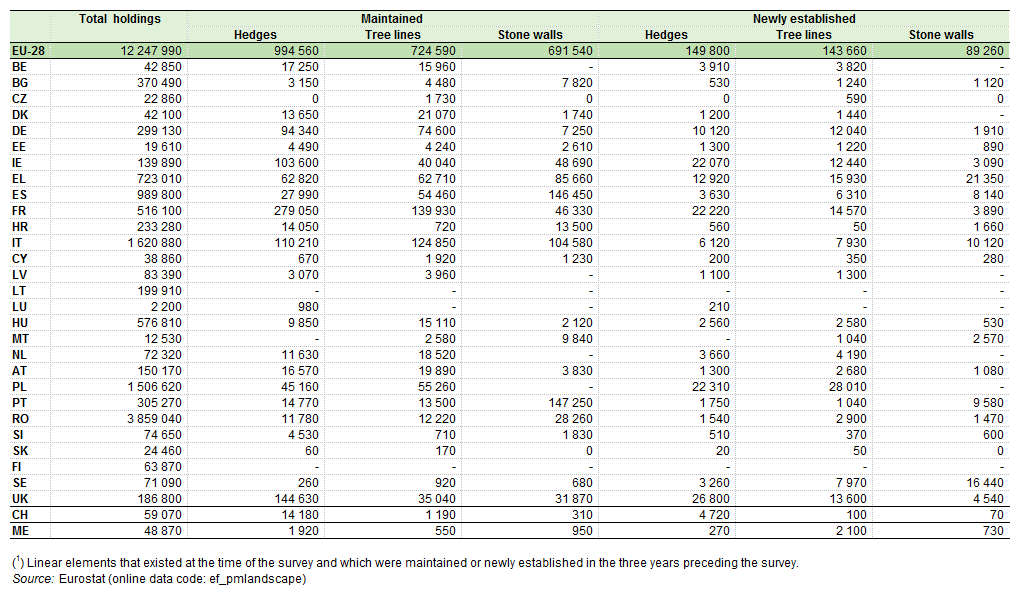Select the SE newly established stone walls 16 440
The image size is (1022, 603).
(985, 482)
